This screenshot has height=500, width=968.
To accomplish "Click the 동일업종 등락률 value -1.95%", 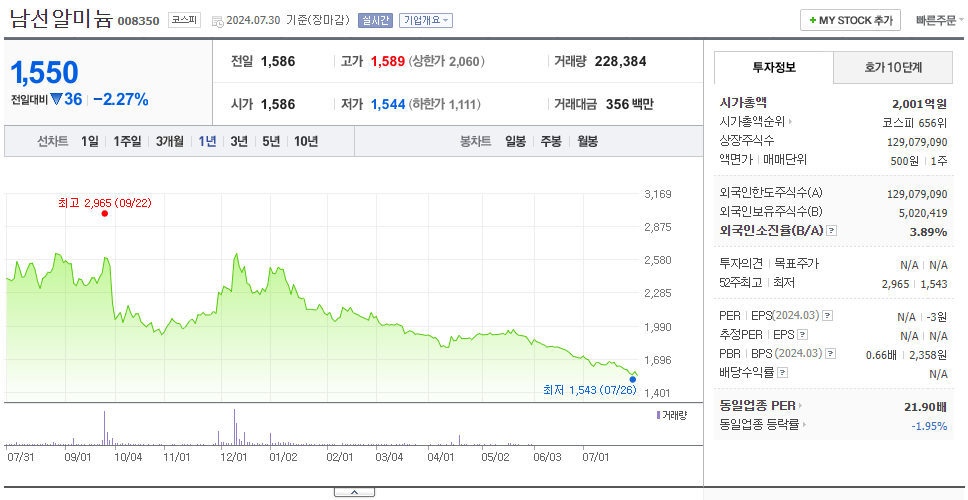I will pos(929,426).
